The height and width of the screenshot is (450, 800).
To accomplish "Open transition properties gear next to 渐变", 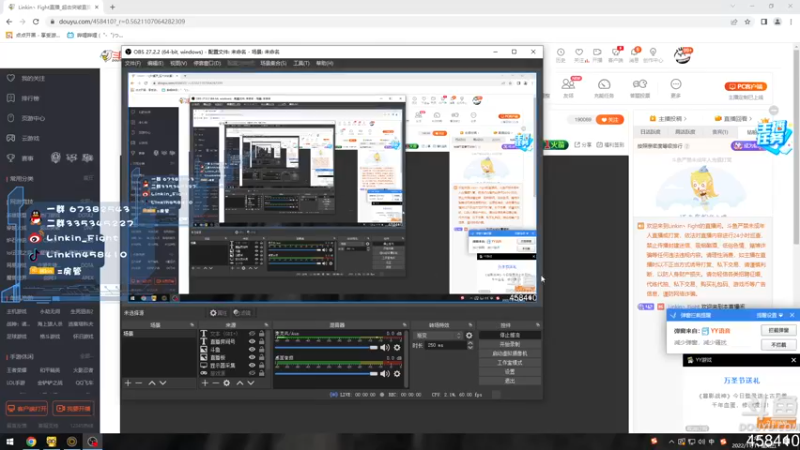I will coord(469,335).
